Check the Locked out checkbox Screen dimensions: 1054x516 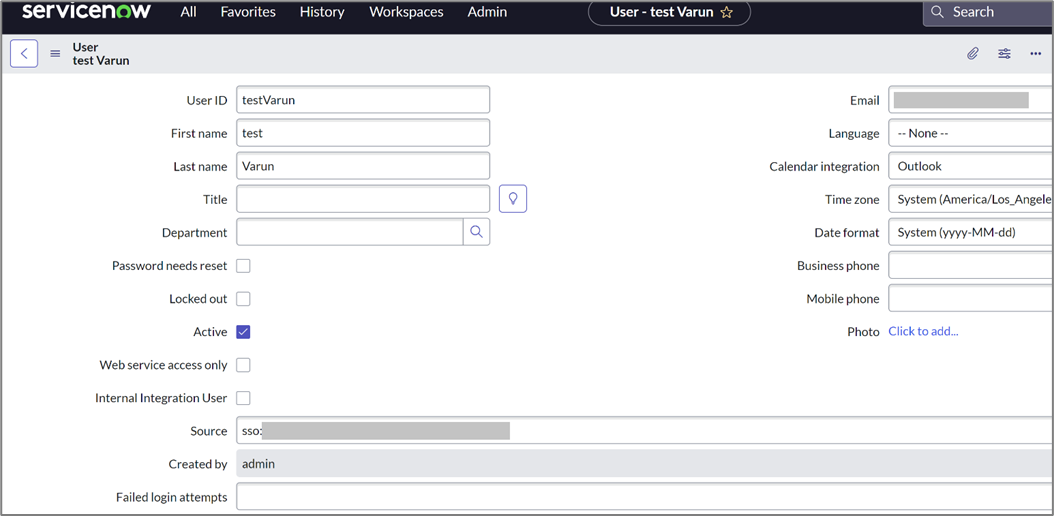pos(243,299)
